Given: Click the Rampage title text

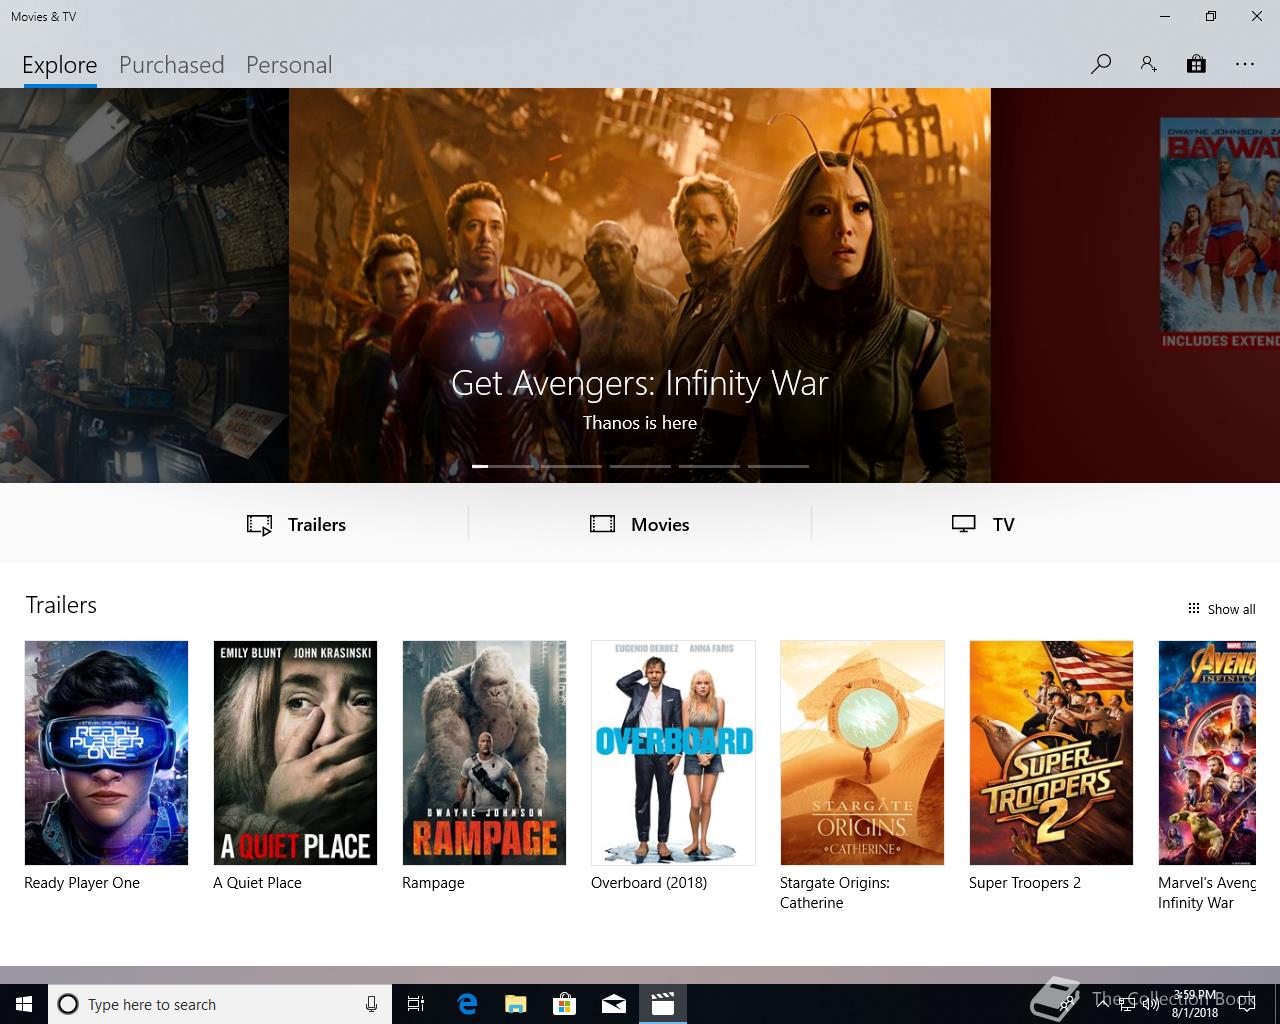Looking at the screenshot, I should coord(433,883).
